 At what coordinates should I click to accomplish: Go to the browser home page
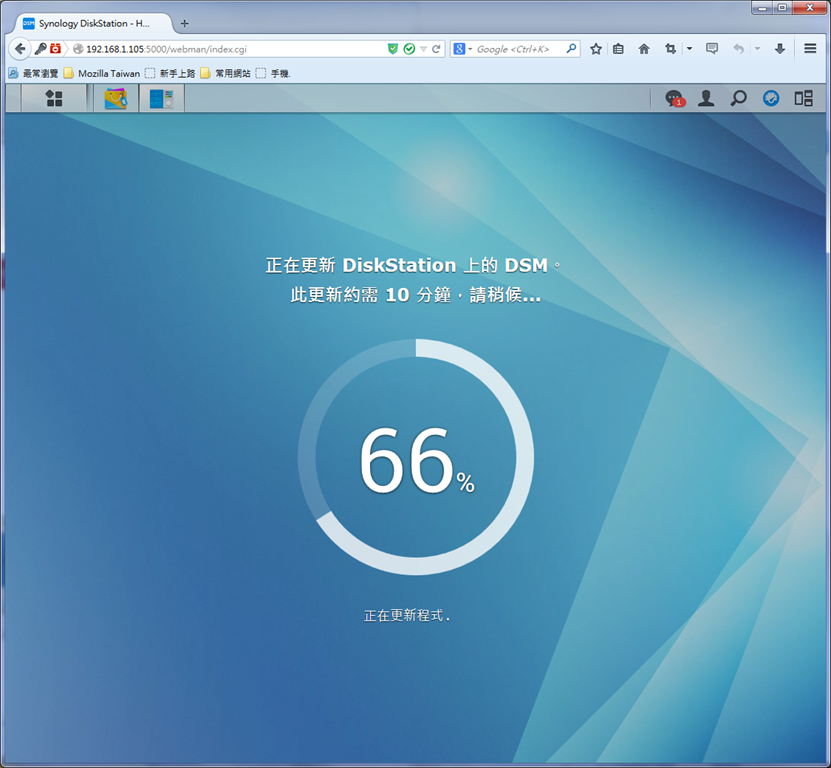coord(644,49)
